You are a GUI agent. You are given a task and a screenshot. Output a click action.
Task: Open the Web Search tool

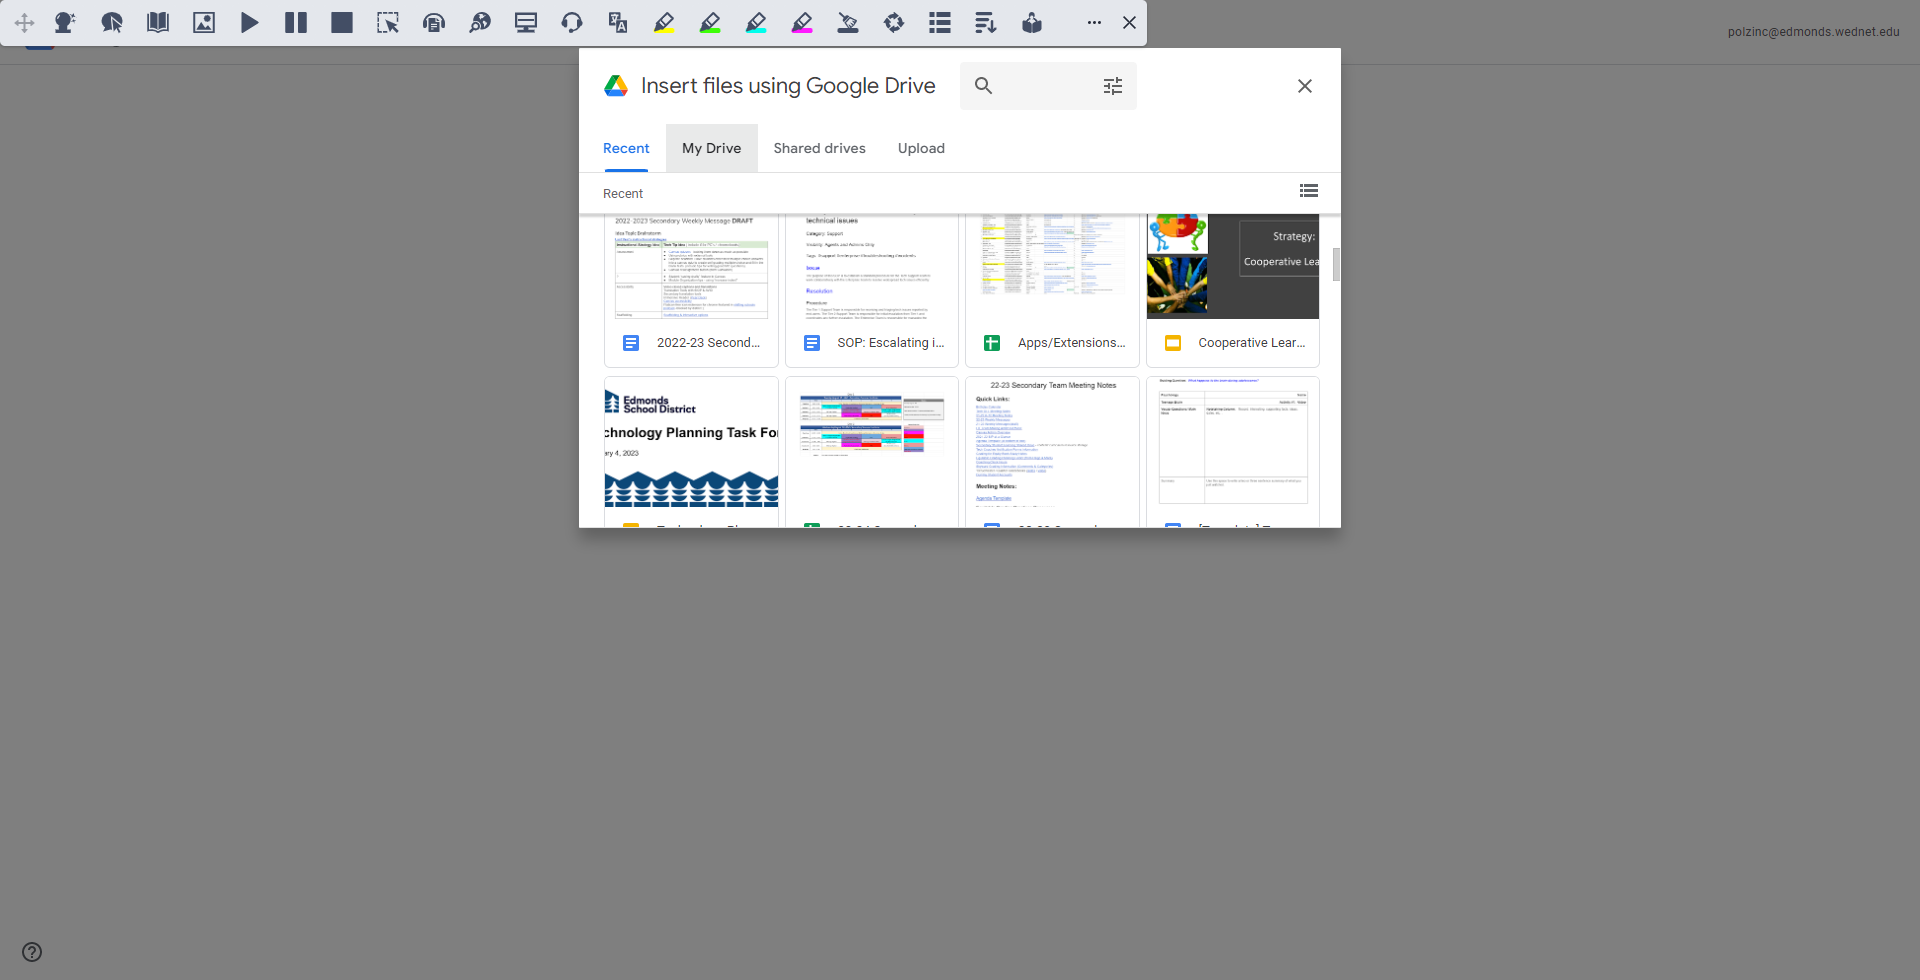pos(480,23)
